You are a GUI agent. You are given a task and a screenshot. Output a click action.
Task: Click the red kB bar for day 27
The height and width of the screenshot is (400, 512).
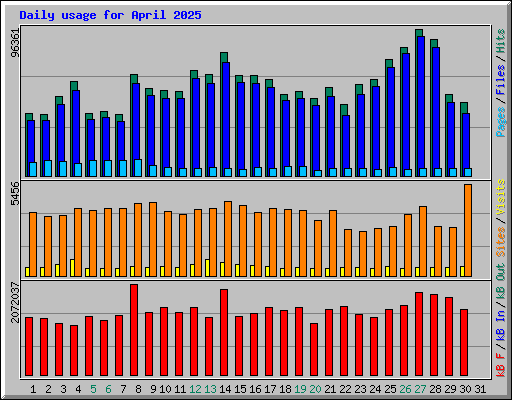pos(419,334)
